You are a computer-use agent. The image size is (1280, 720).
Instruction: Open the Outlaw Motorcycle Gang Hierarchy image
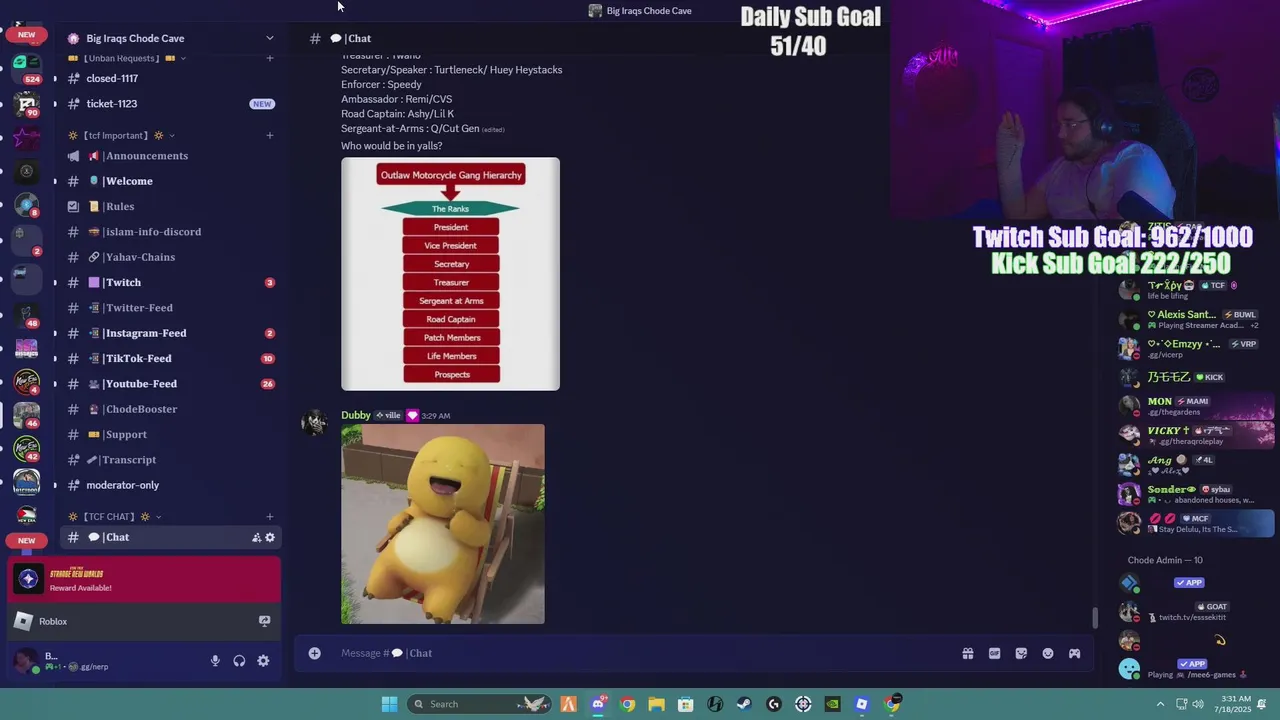coord(450,274)
